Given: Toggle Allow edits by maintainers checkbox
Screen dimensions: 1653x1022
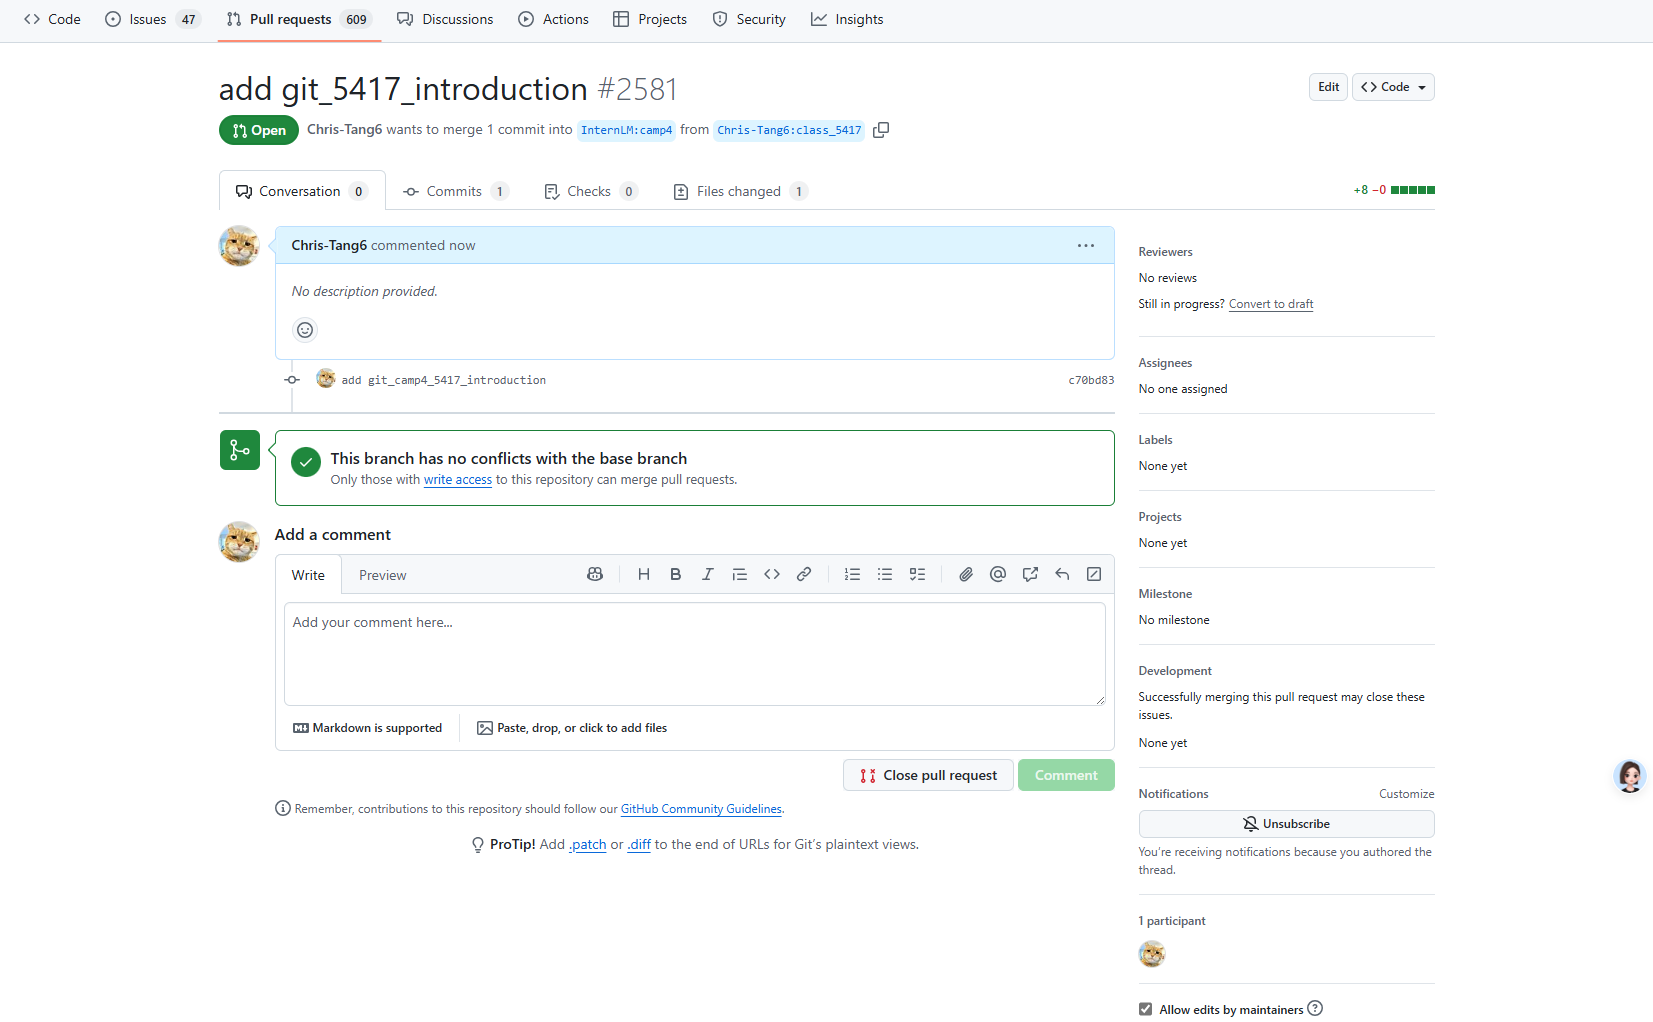Looking at the screenshot, I should [x=1145, y=1009].
